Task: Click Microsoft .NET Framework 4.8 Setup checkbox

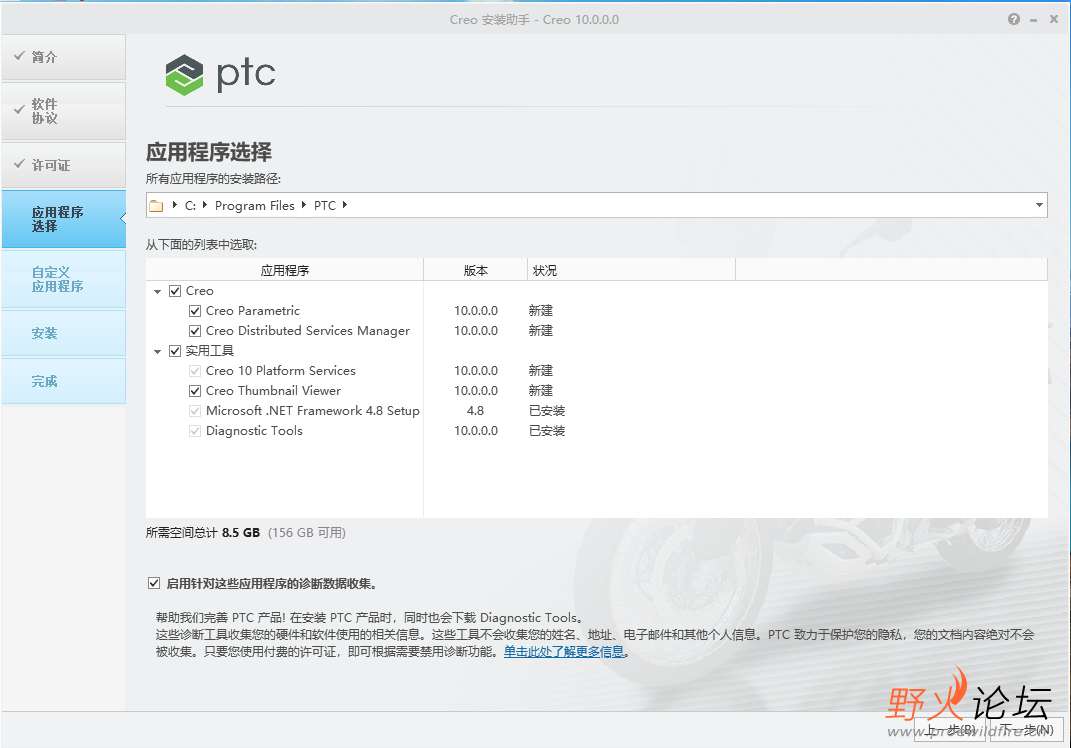Action: pyautogui.click(x=195, y=411)
